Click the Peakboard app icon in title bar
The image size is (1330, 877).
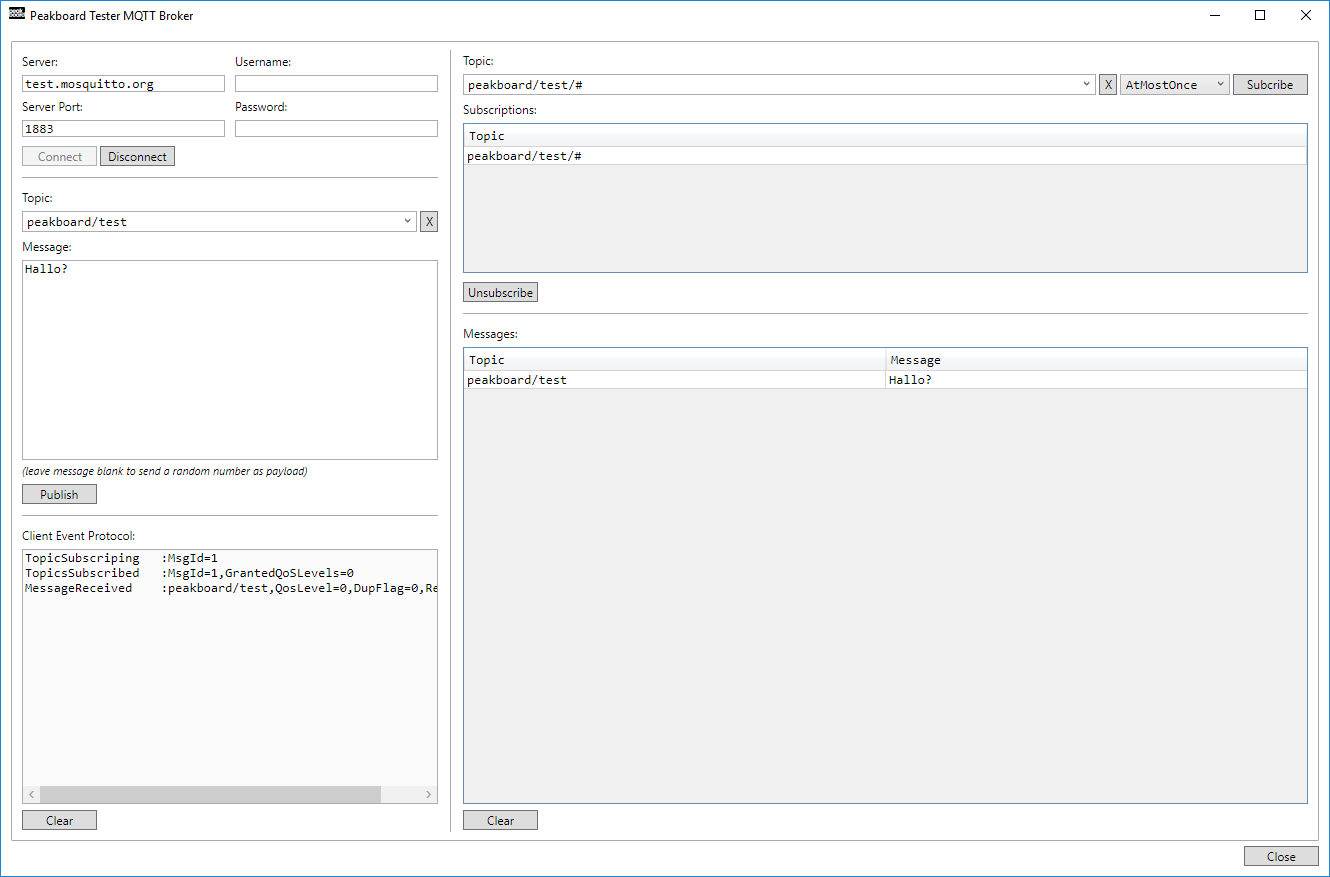click(14, 15)
